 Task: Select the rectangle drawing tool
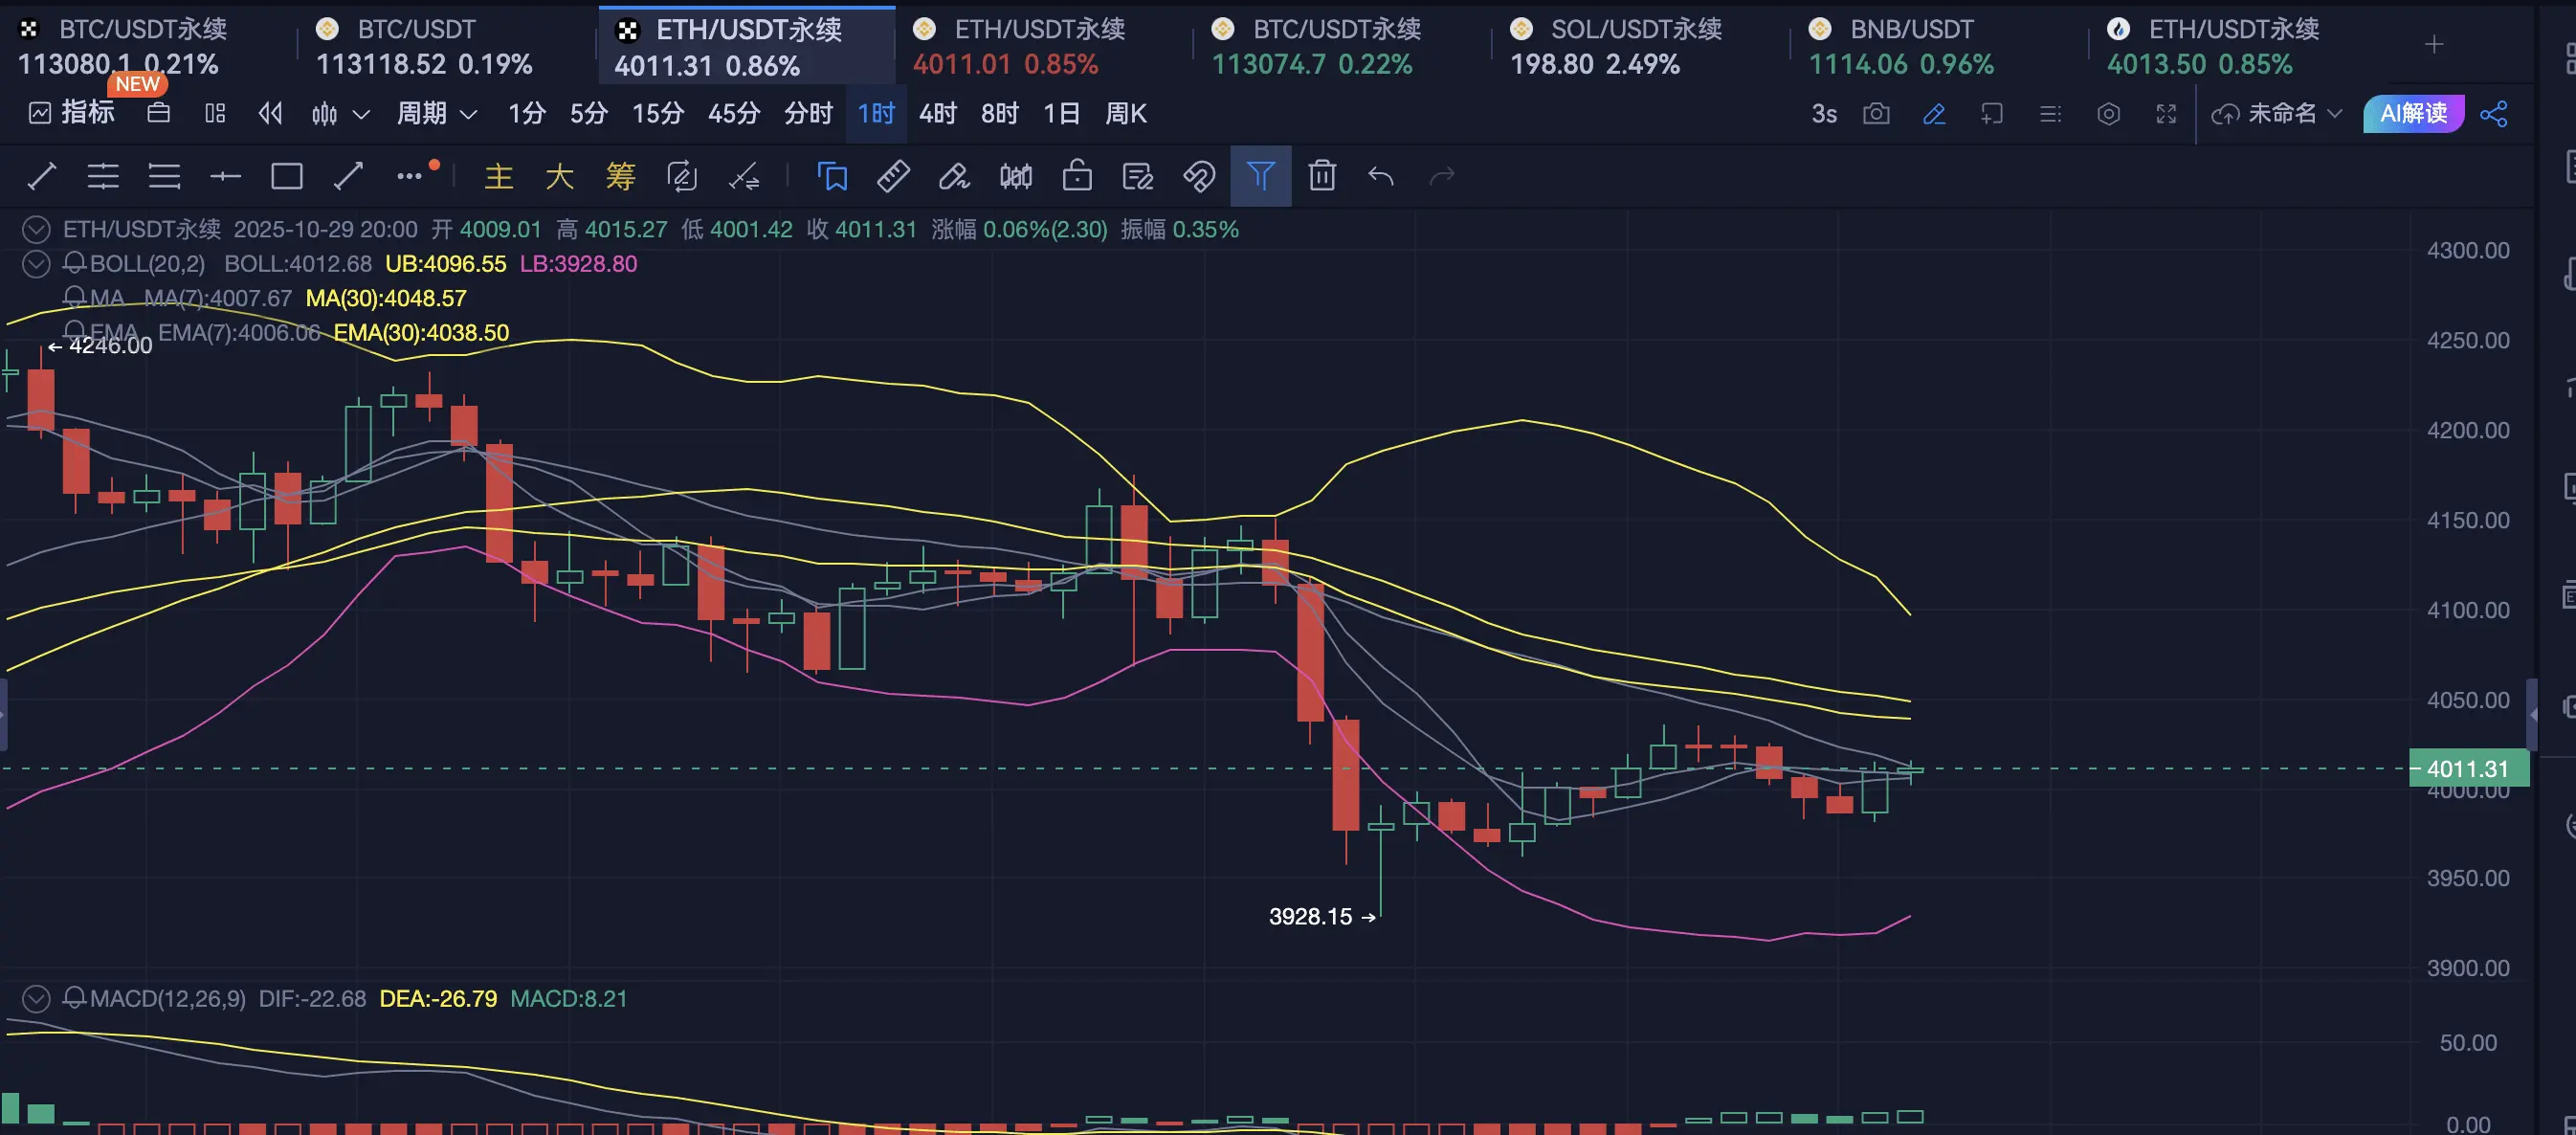click(287, 177)
